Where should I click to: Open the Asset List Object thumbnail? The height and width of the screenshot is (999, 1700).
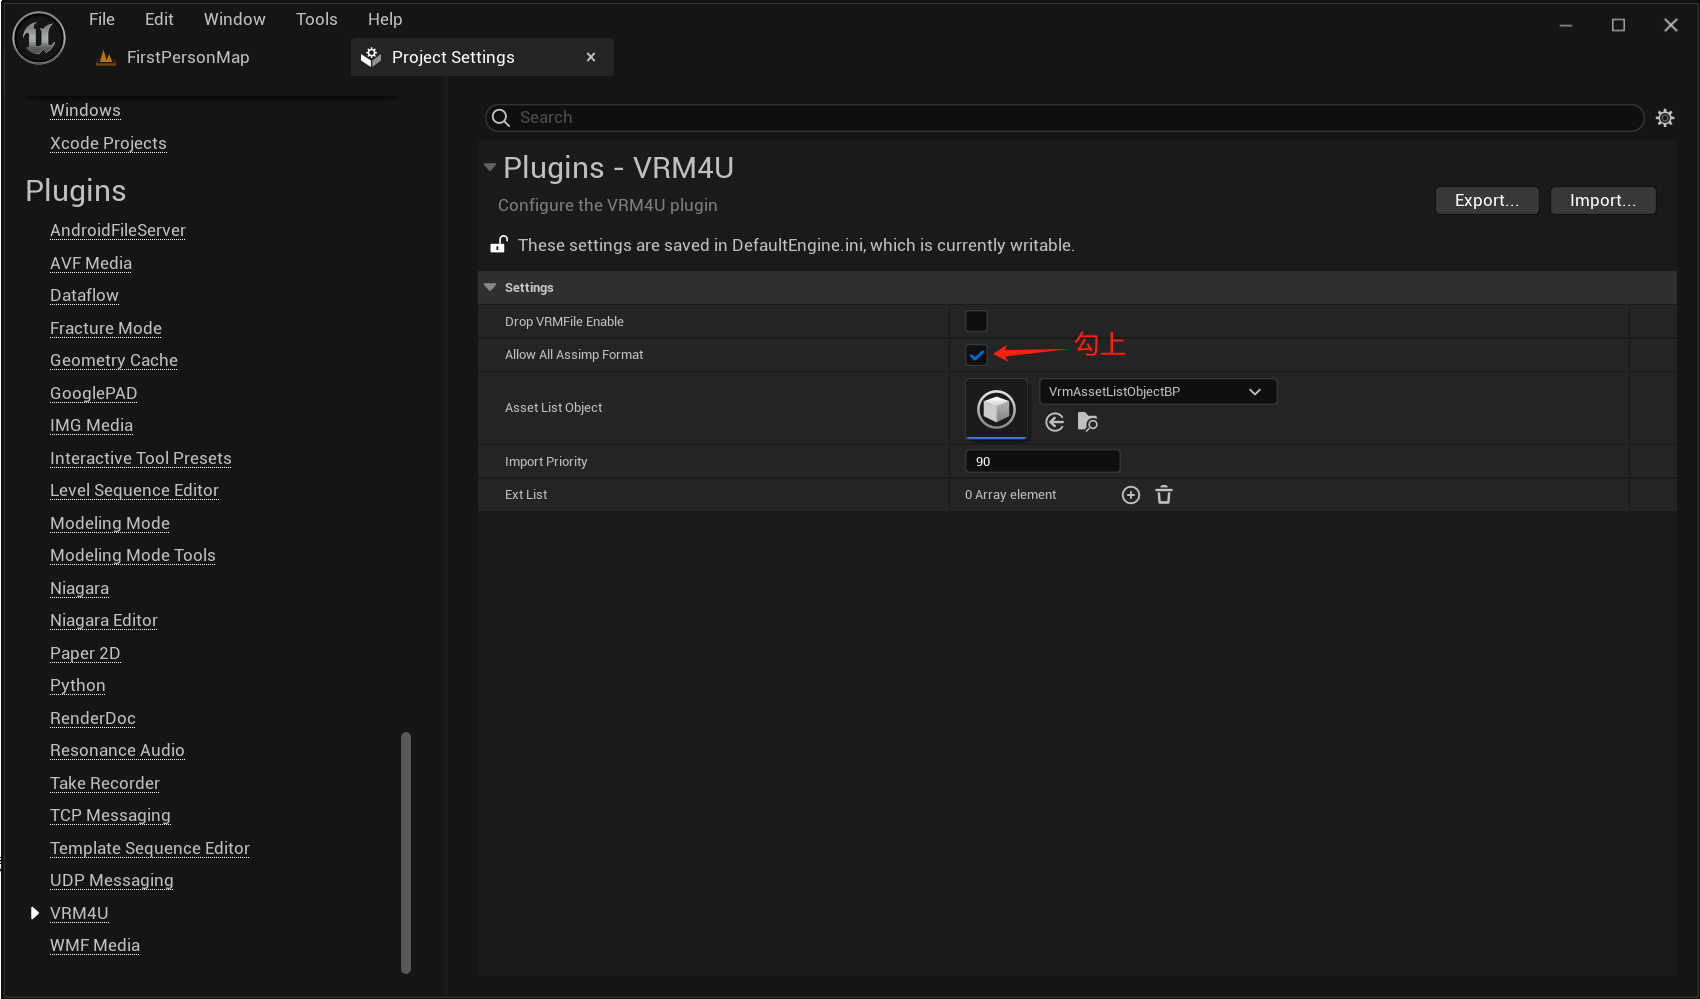pyautogui.click(x=996, y=408)
